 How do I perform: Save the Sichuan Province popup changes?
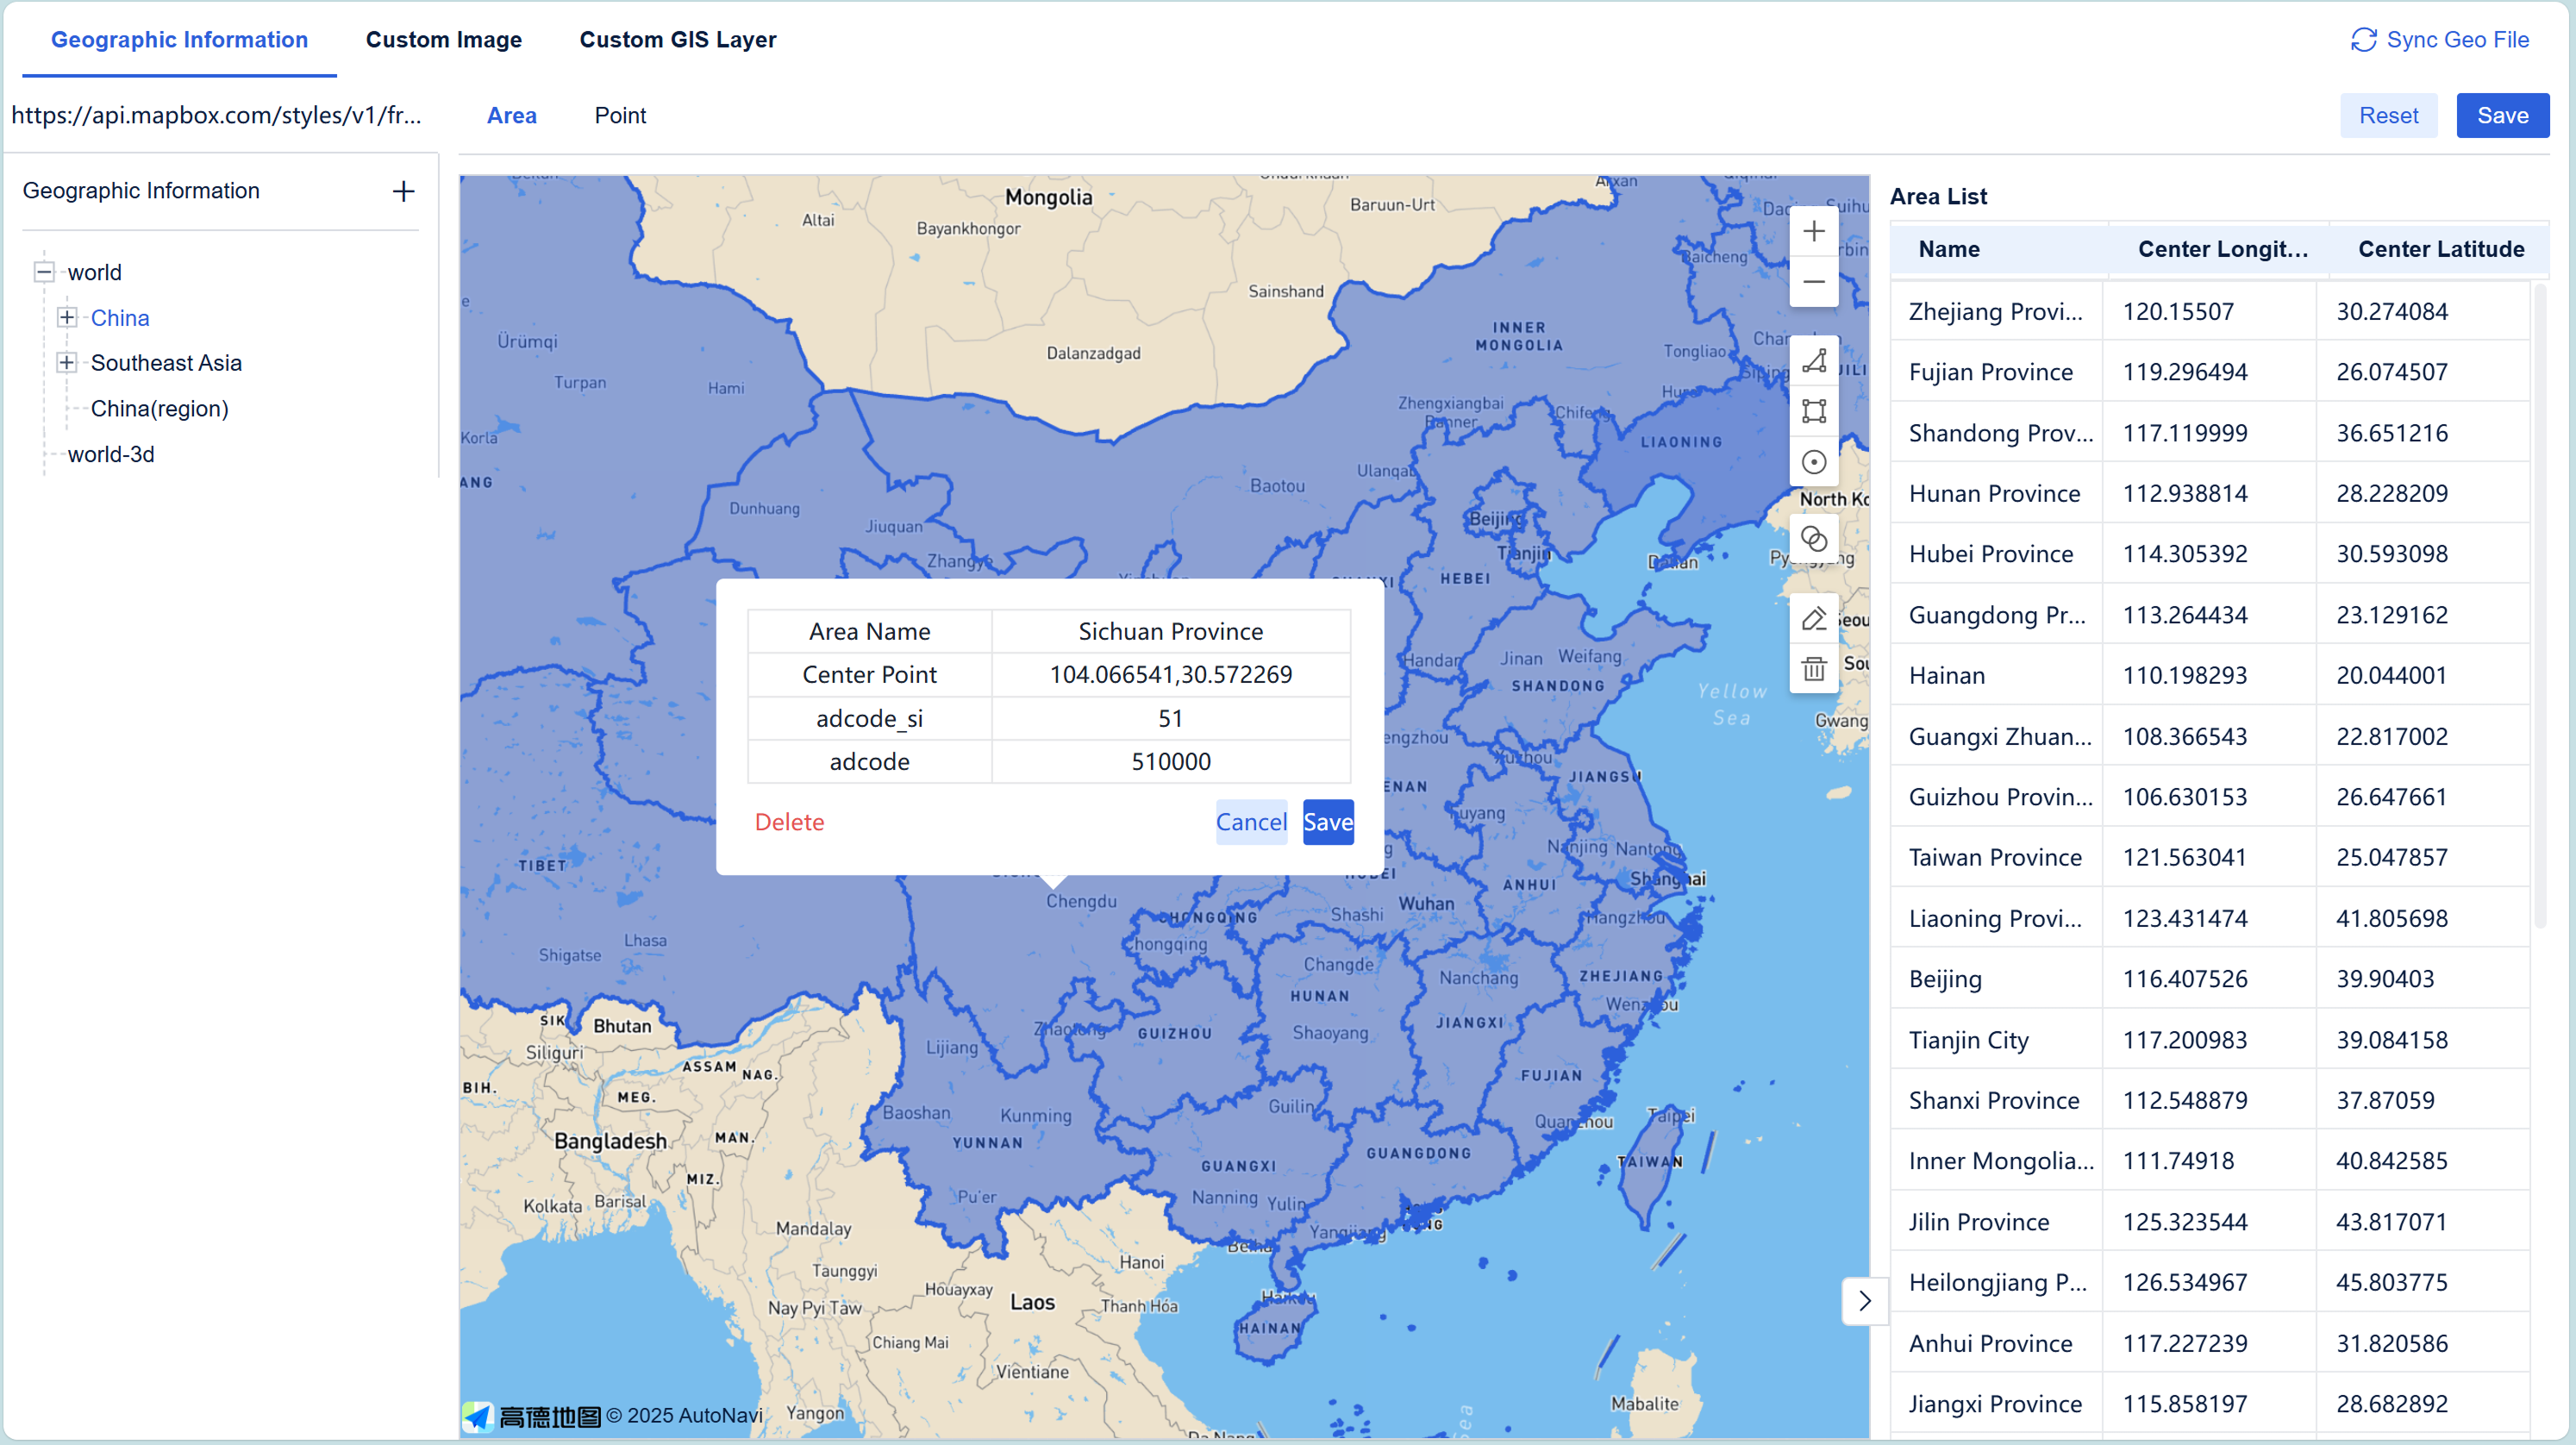click(1327, 822)
